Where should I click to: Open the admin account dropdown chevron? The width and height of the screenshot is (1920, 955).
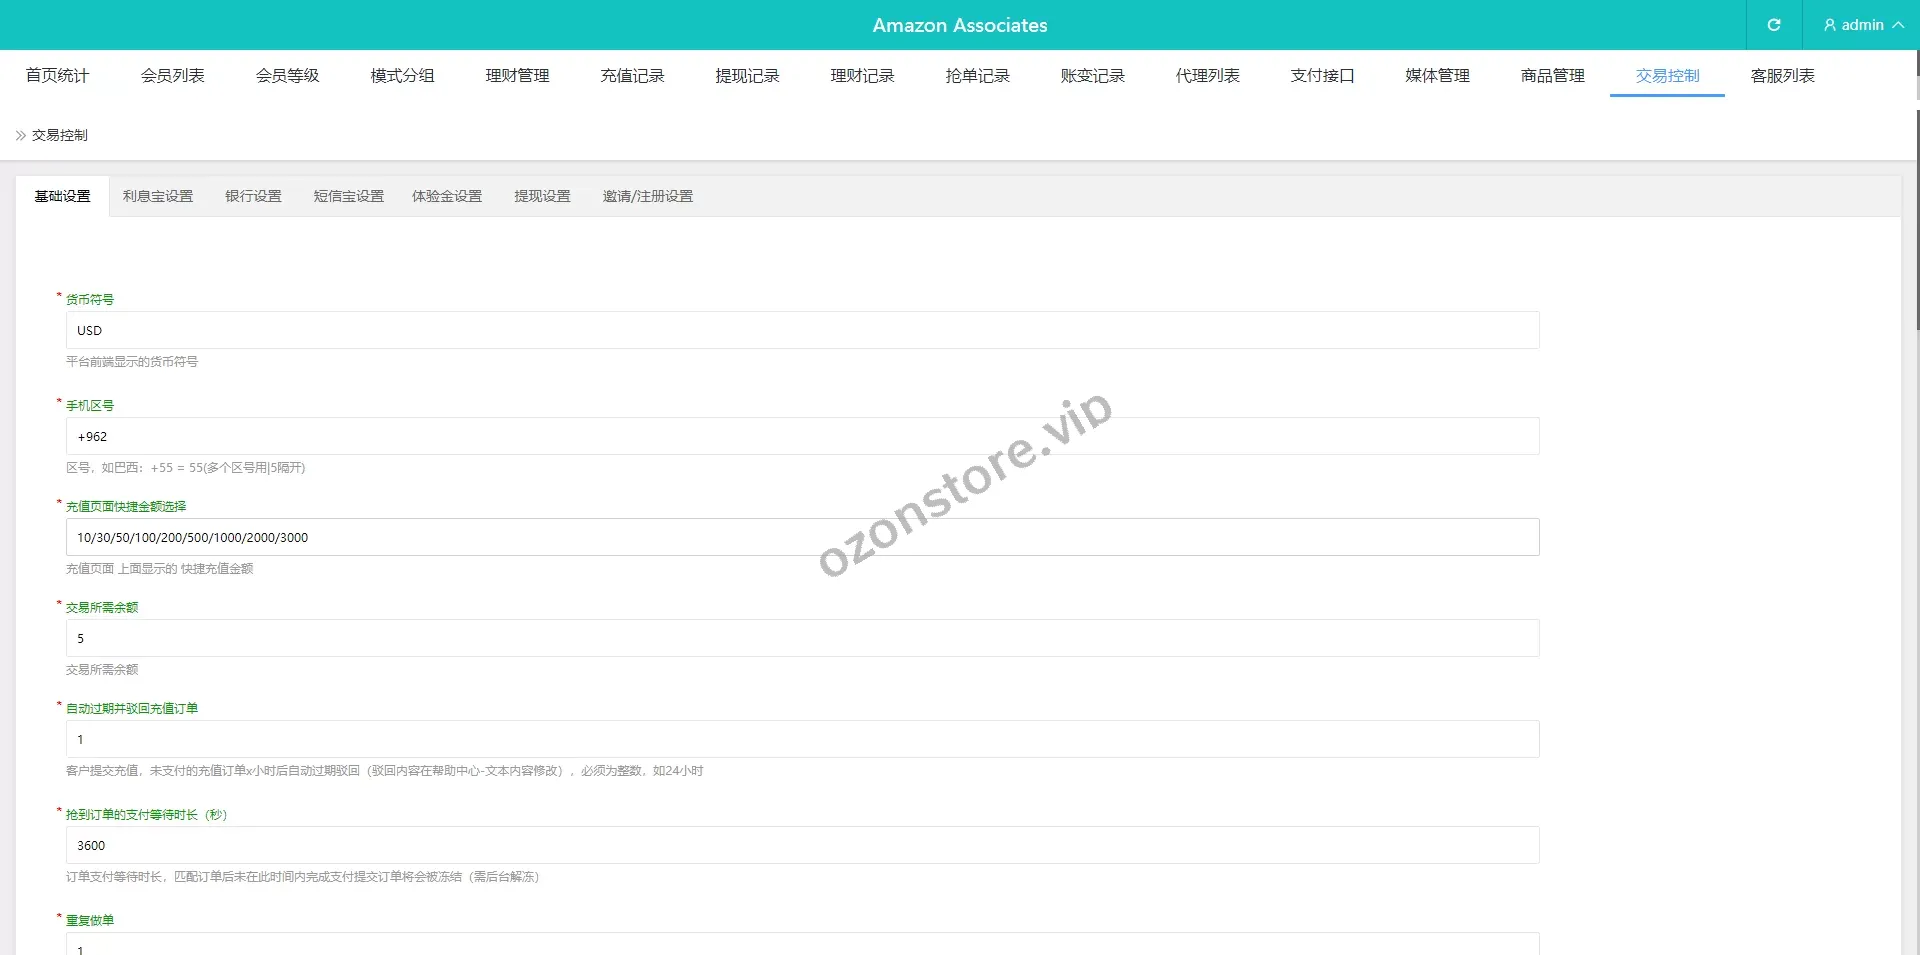[x=1901, y=25]
